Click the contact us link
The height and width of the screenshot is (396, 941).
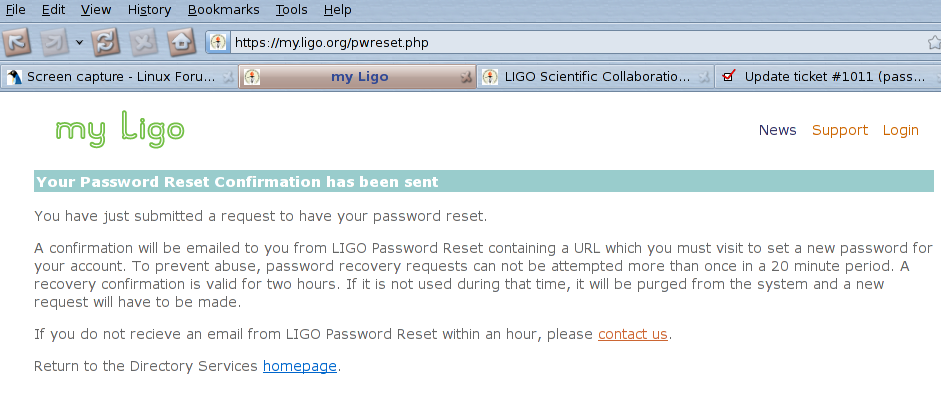click(633, 334)
